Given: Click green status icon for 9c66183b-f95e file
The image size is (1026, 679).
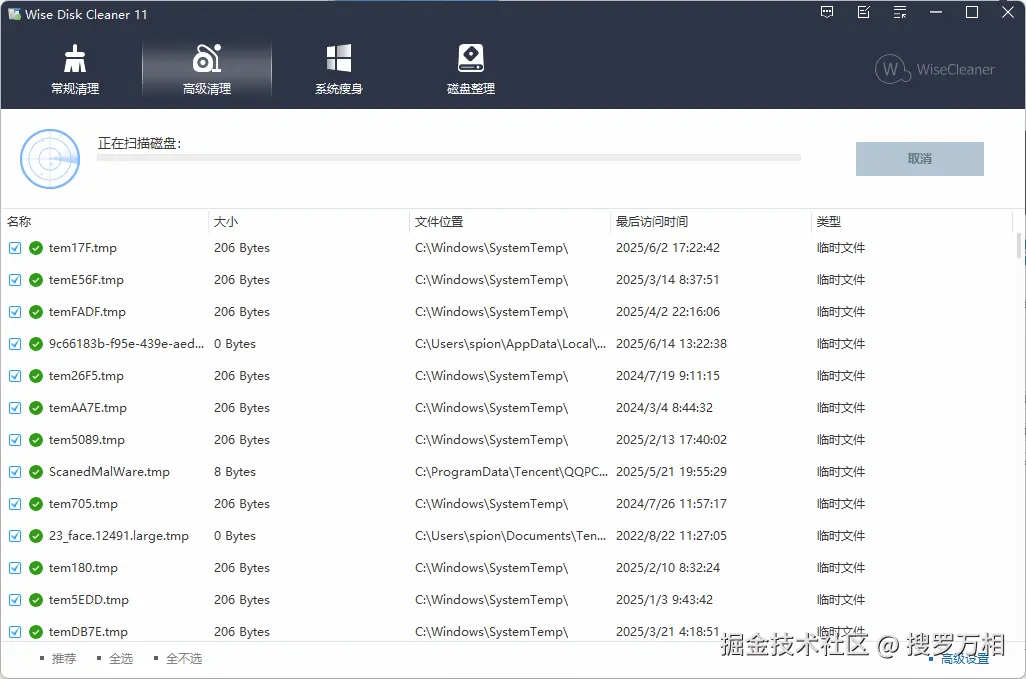Looking at the screenshot, I should 36,344.
